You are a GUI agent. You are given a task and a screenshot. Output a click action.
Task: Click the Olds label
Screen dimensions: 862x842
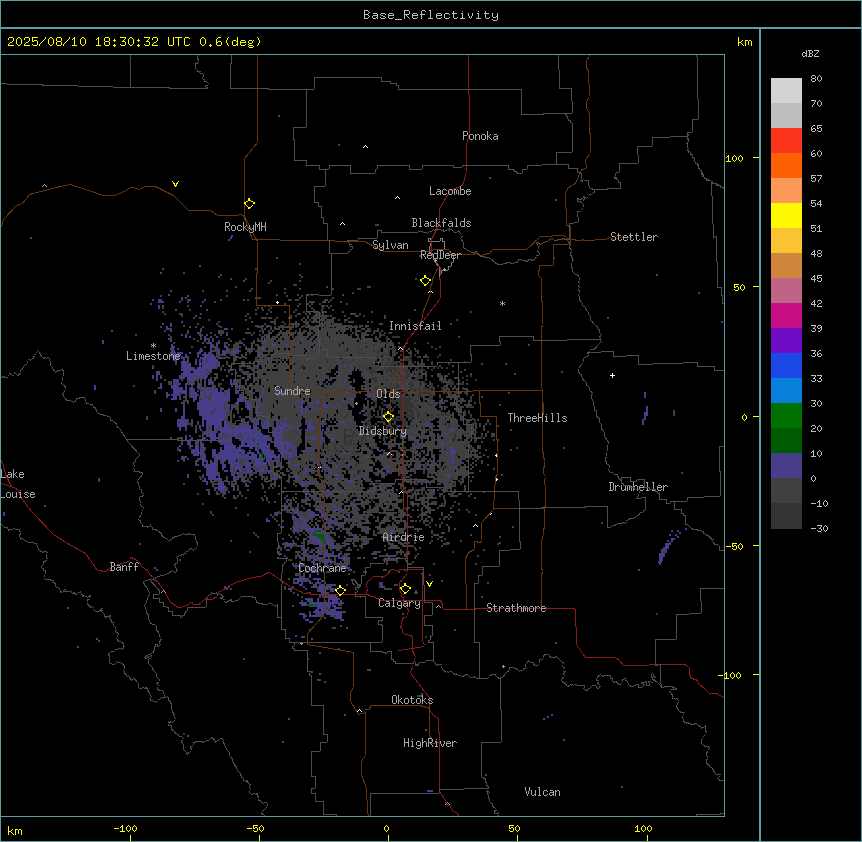point(388,394)
